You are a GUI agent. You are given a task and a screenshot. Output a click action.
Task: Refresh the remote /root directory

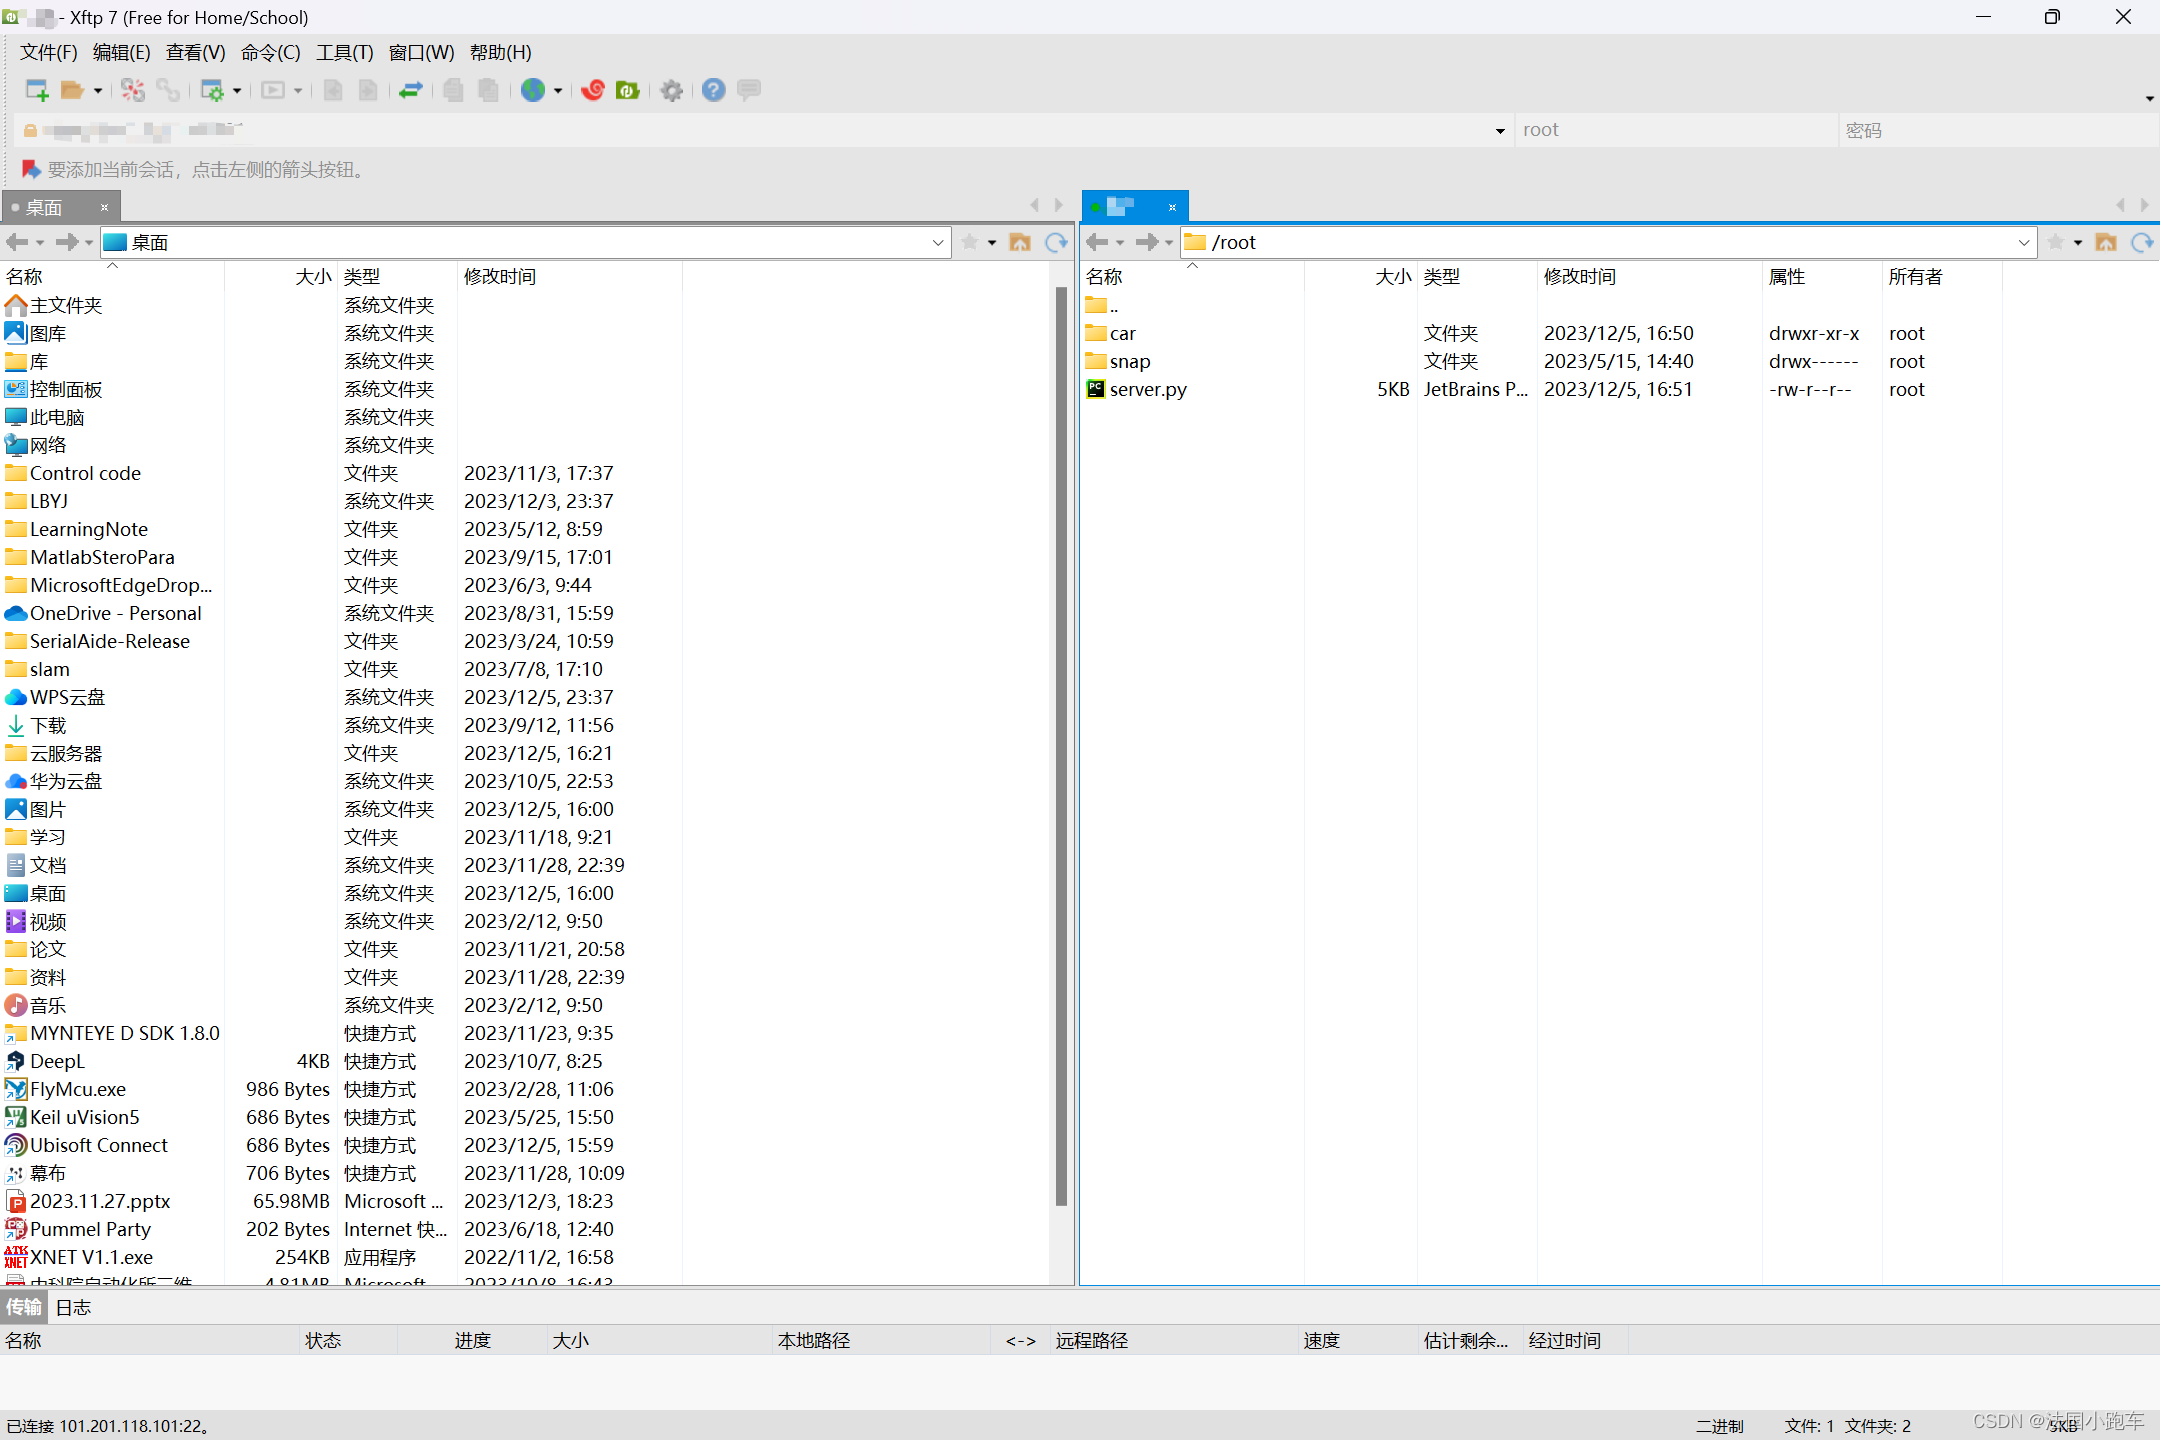tap(2142, 242)
